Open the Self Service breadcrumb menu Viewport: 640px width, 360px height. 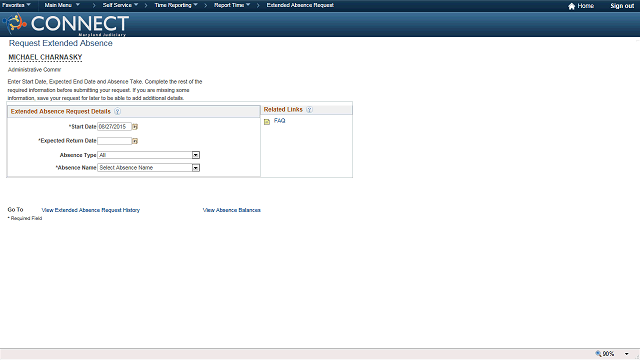coord(120,5)
